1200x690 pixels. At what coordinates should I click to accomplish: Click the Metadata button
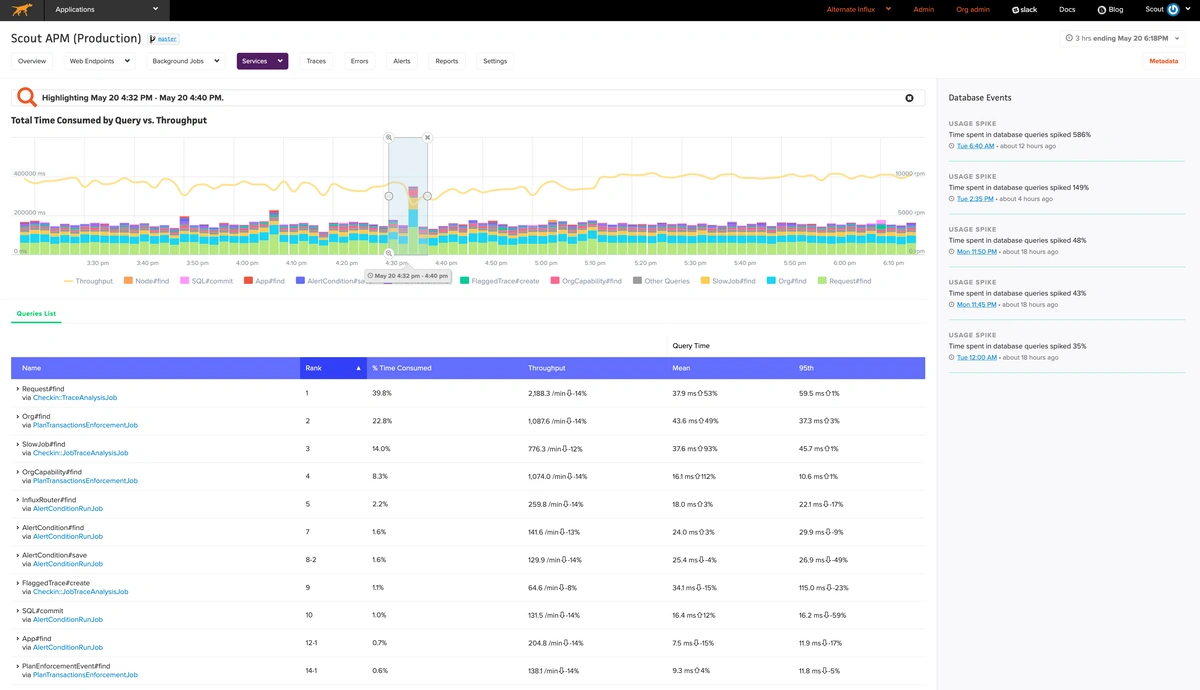click(x=1163, y=61)
